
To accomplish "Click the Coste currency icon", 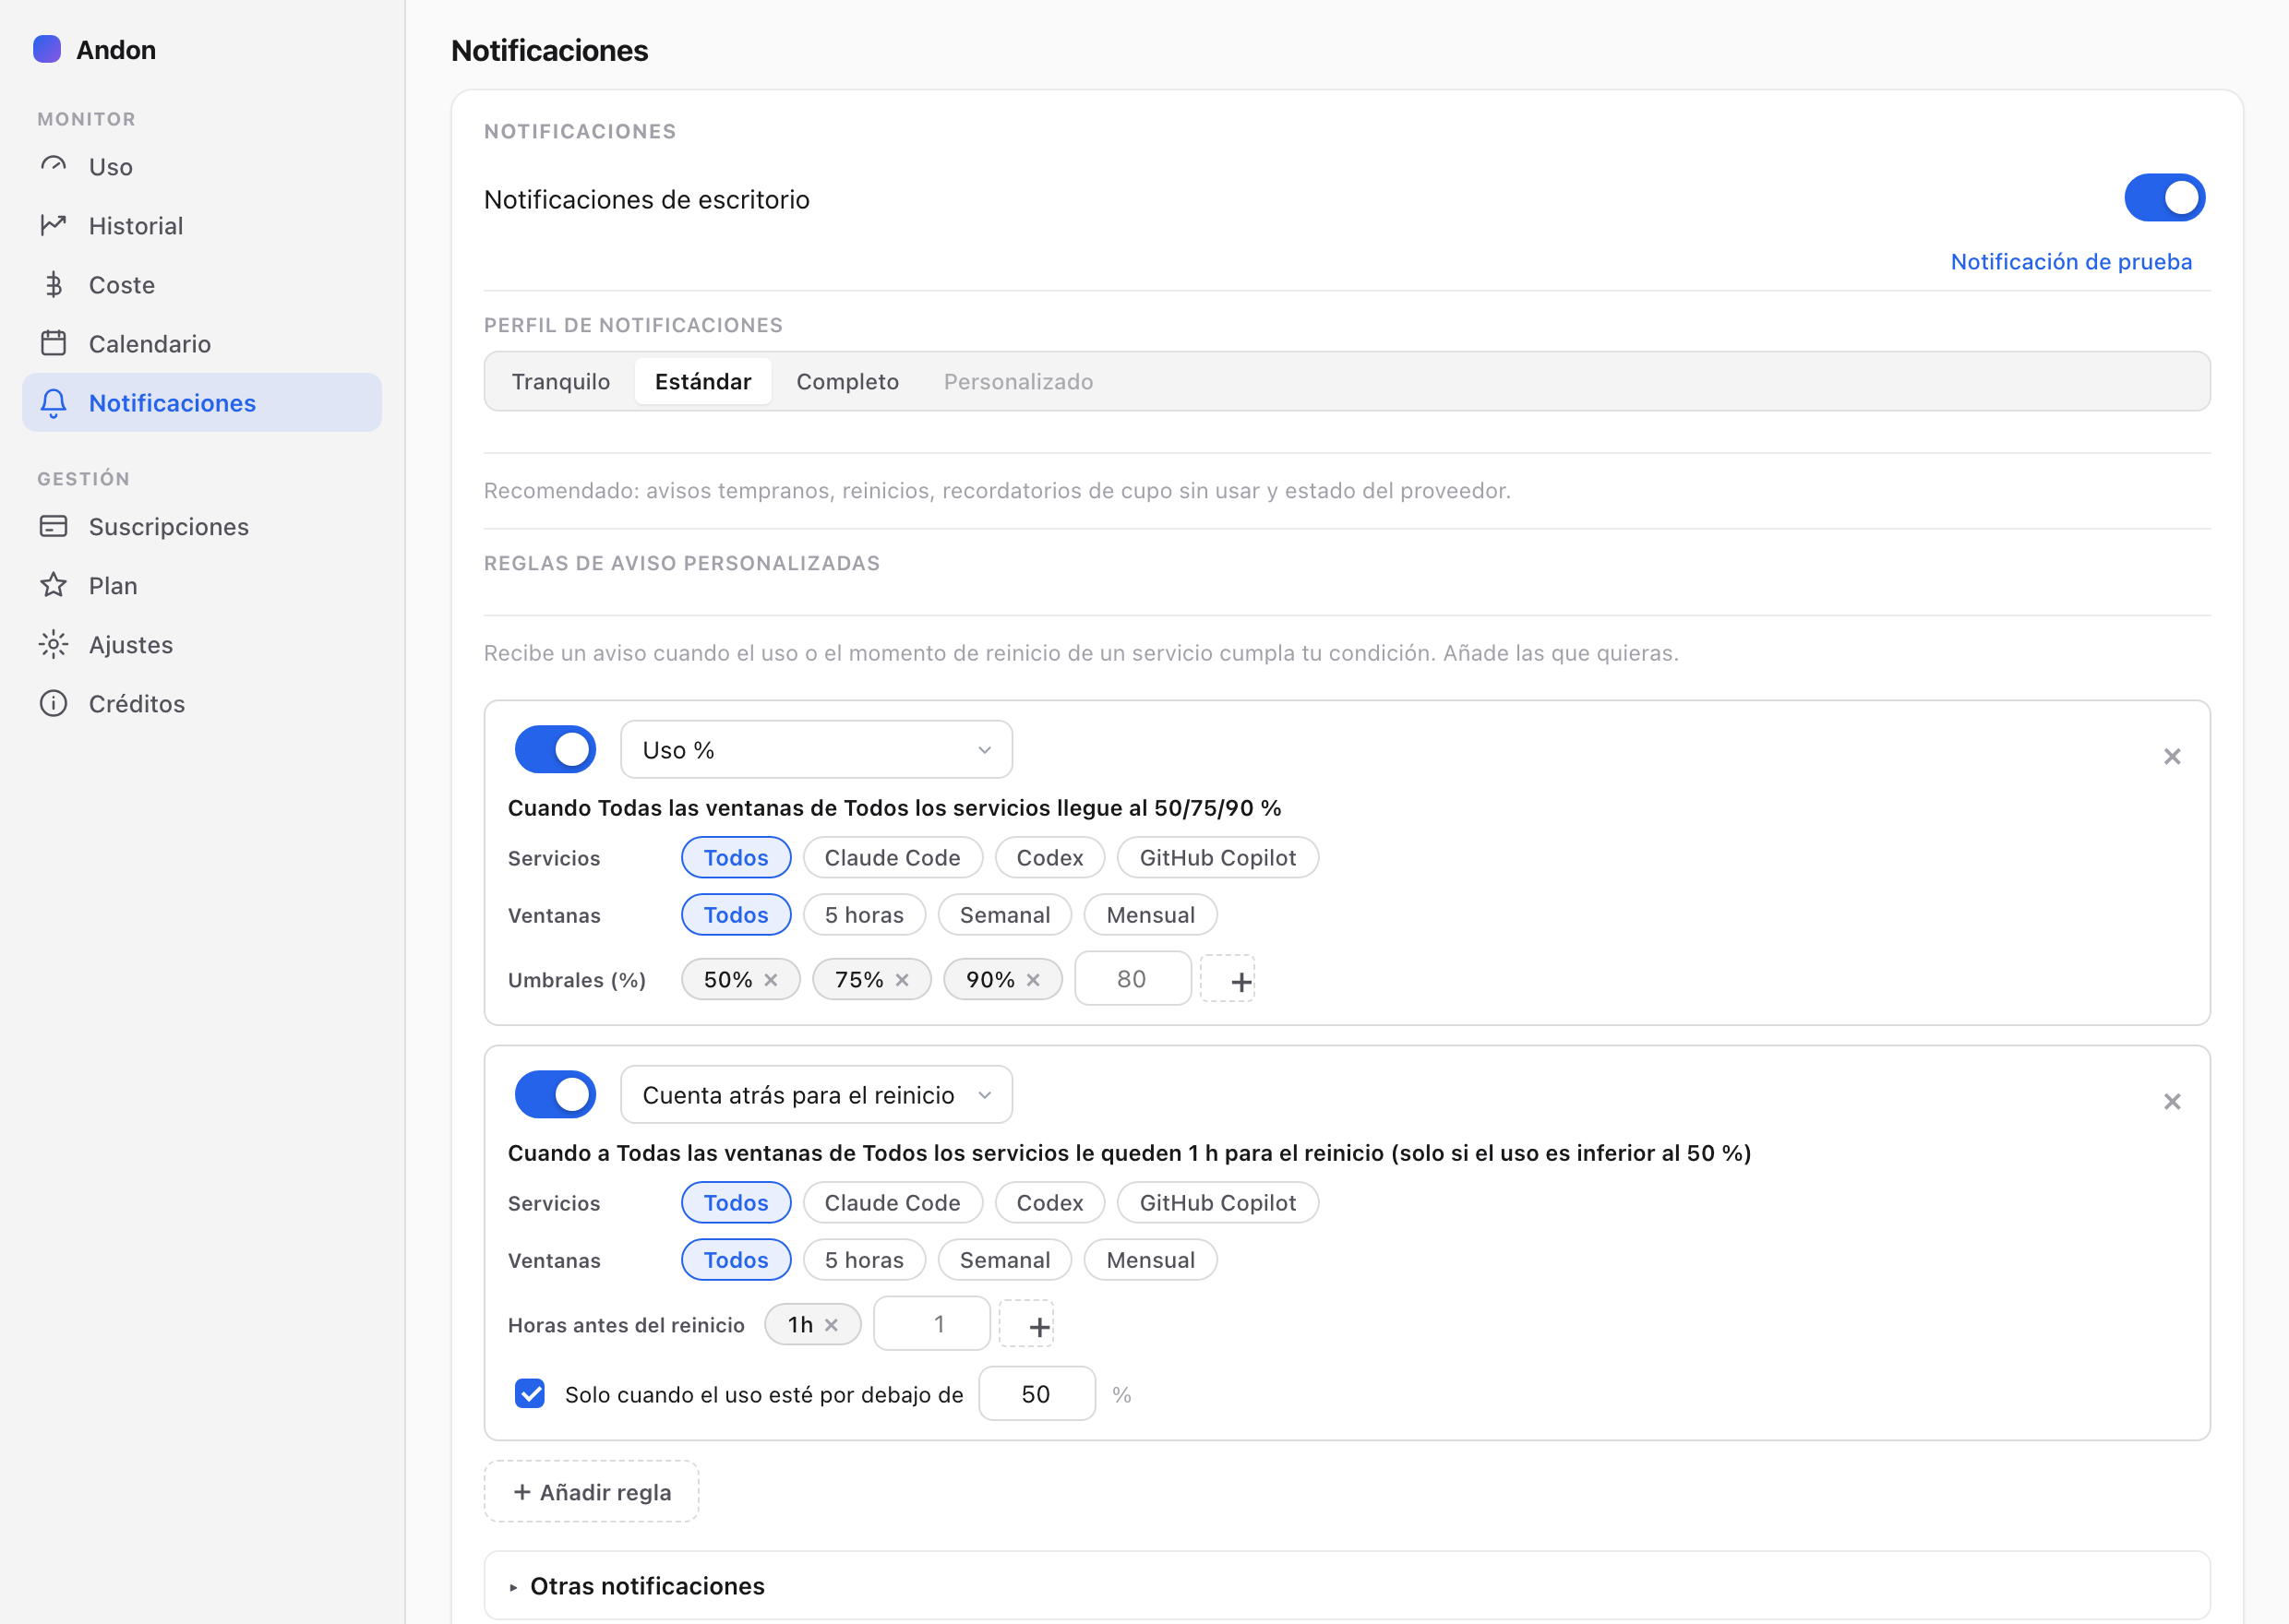I will [53, 284].
